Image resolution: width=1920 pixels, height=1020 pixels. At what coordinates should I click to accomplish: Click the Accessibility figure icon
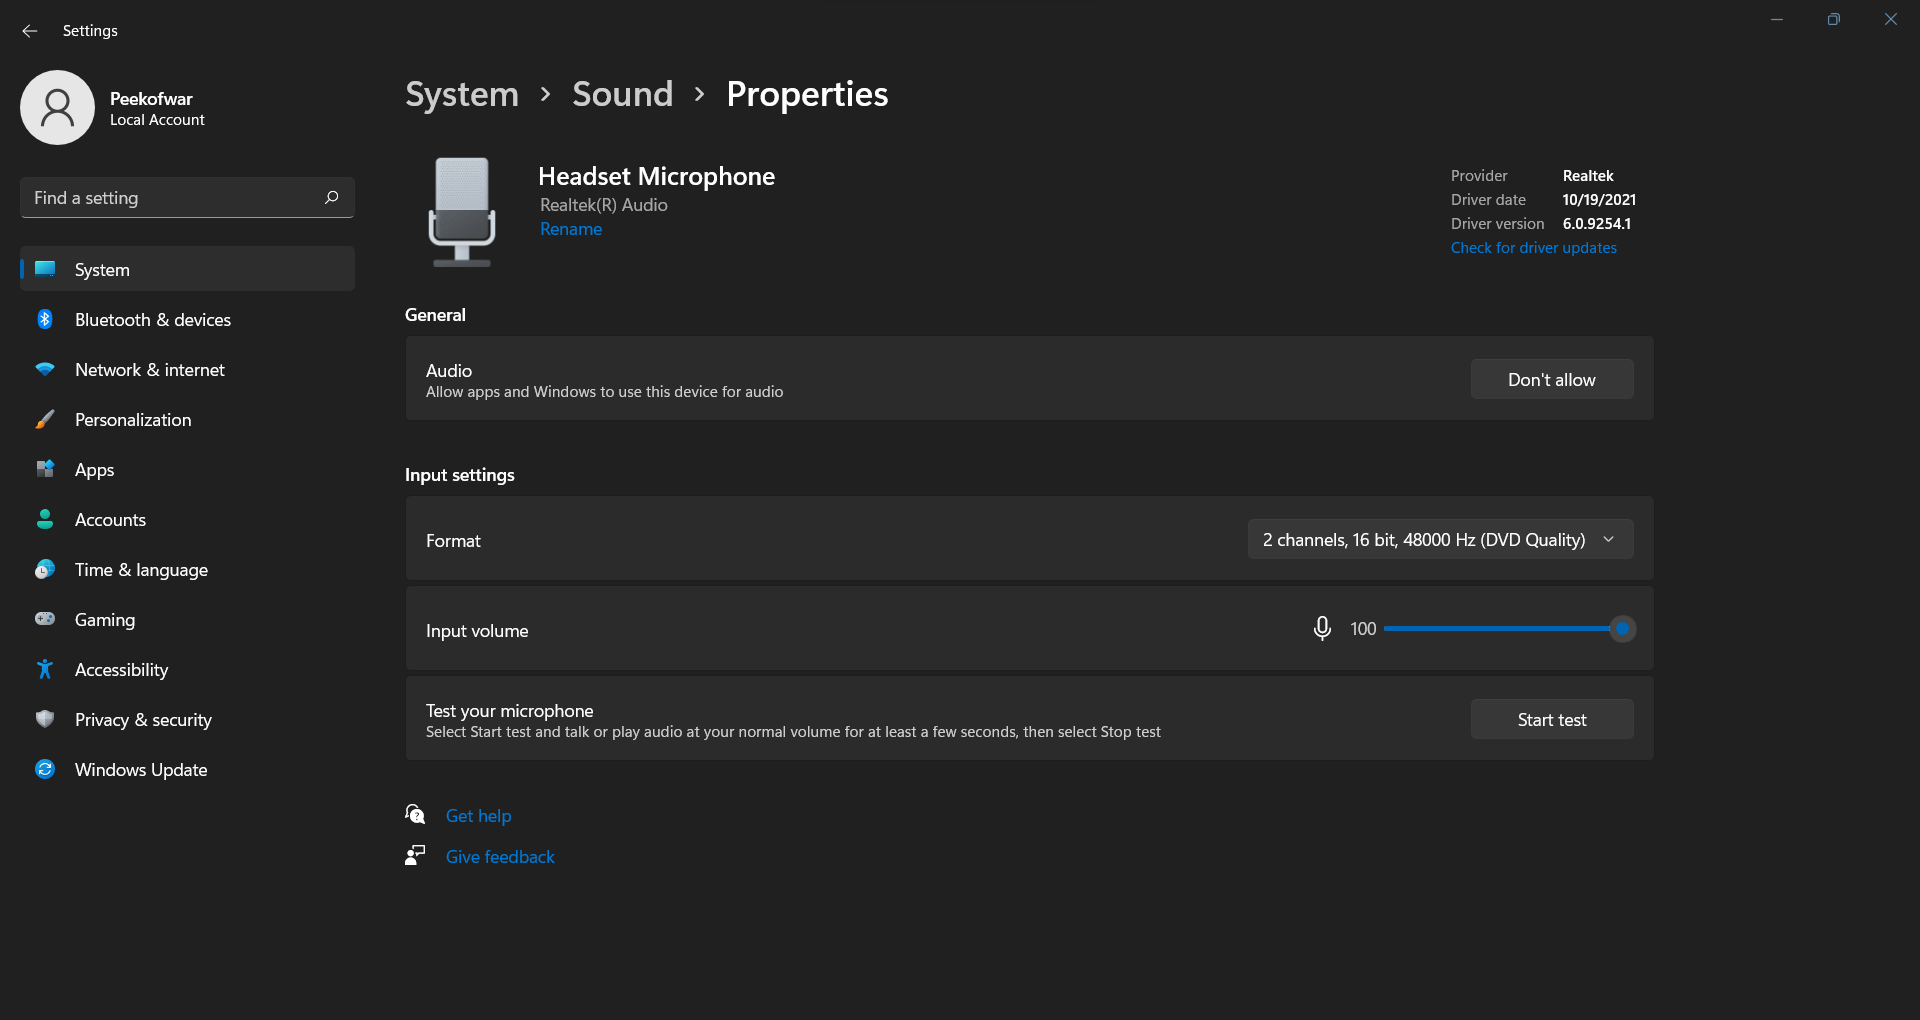click(x=45, y=670)
